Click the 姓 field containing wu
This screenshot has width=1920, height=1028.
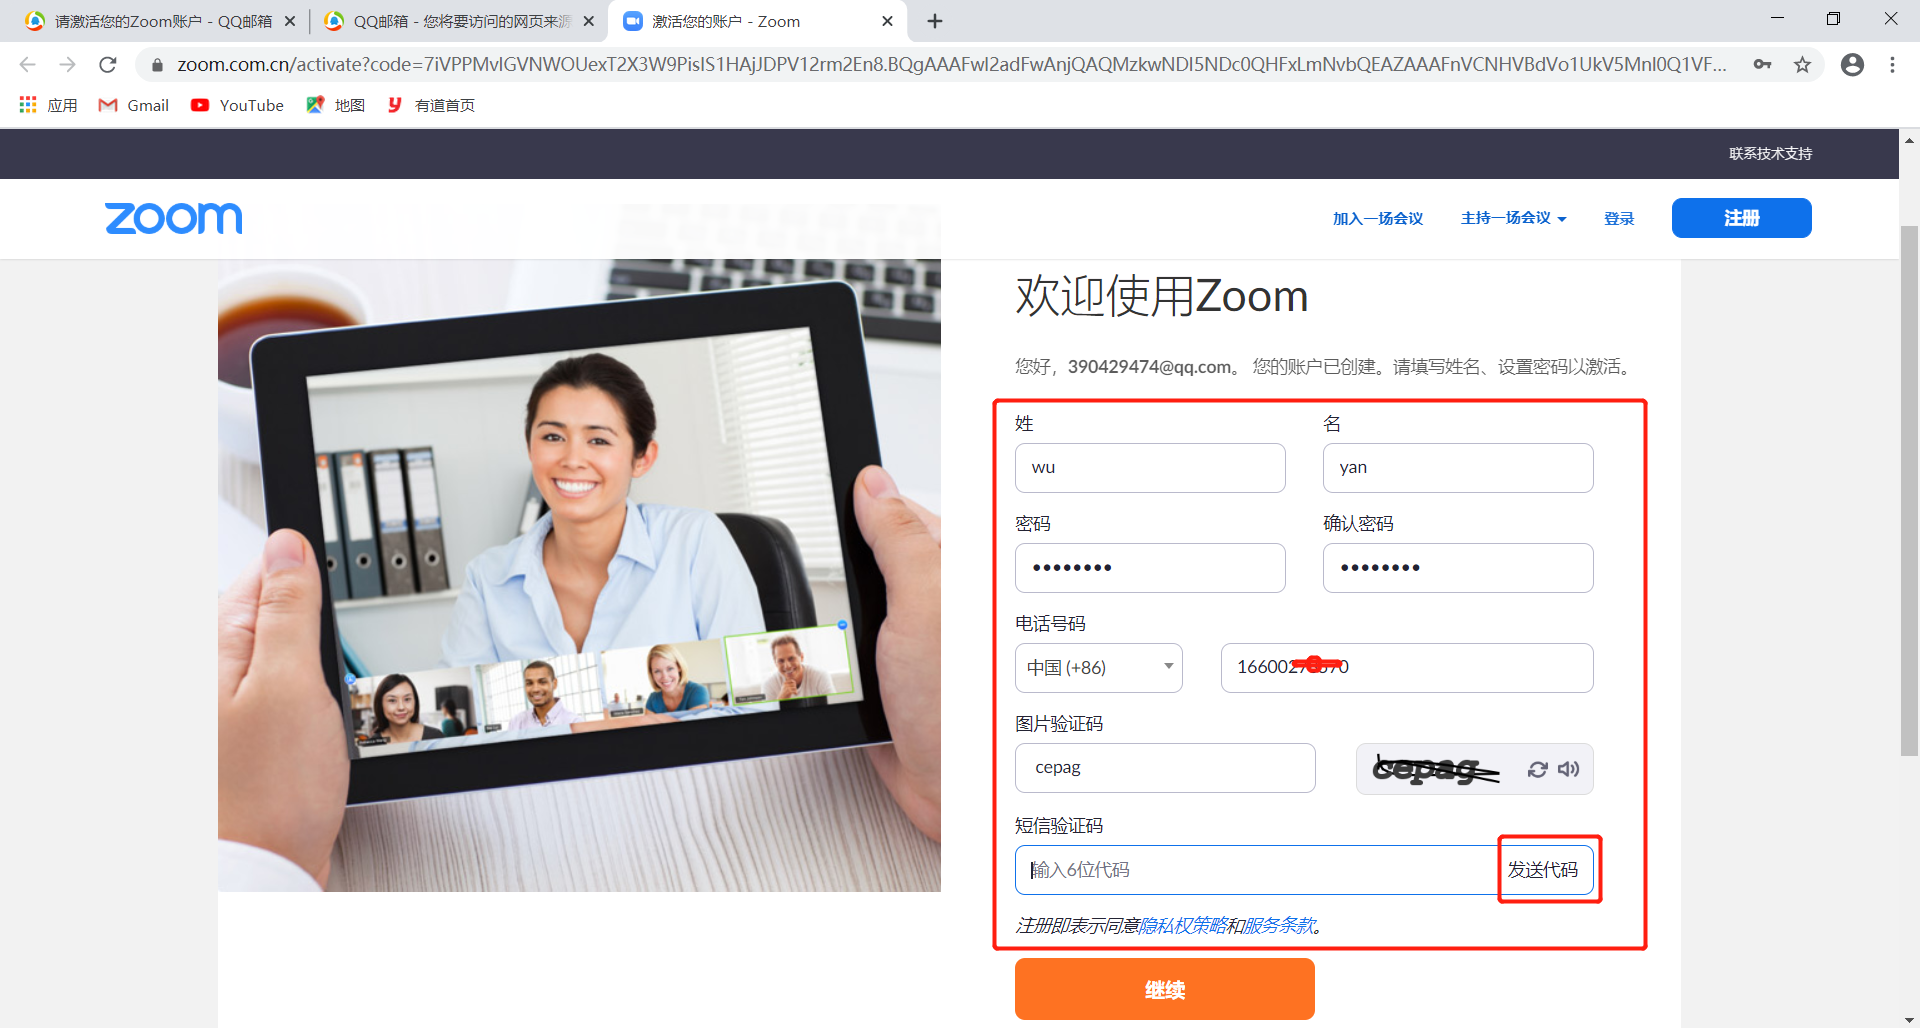coord(1150,468)
